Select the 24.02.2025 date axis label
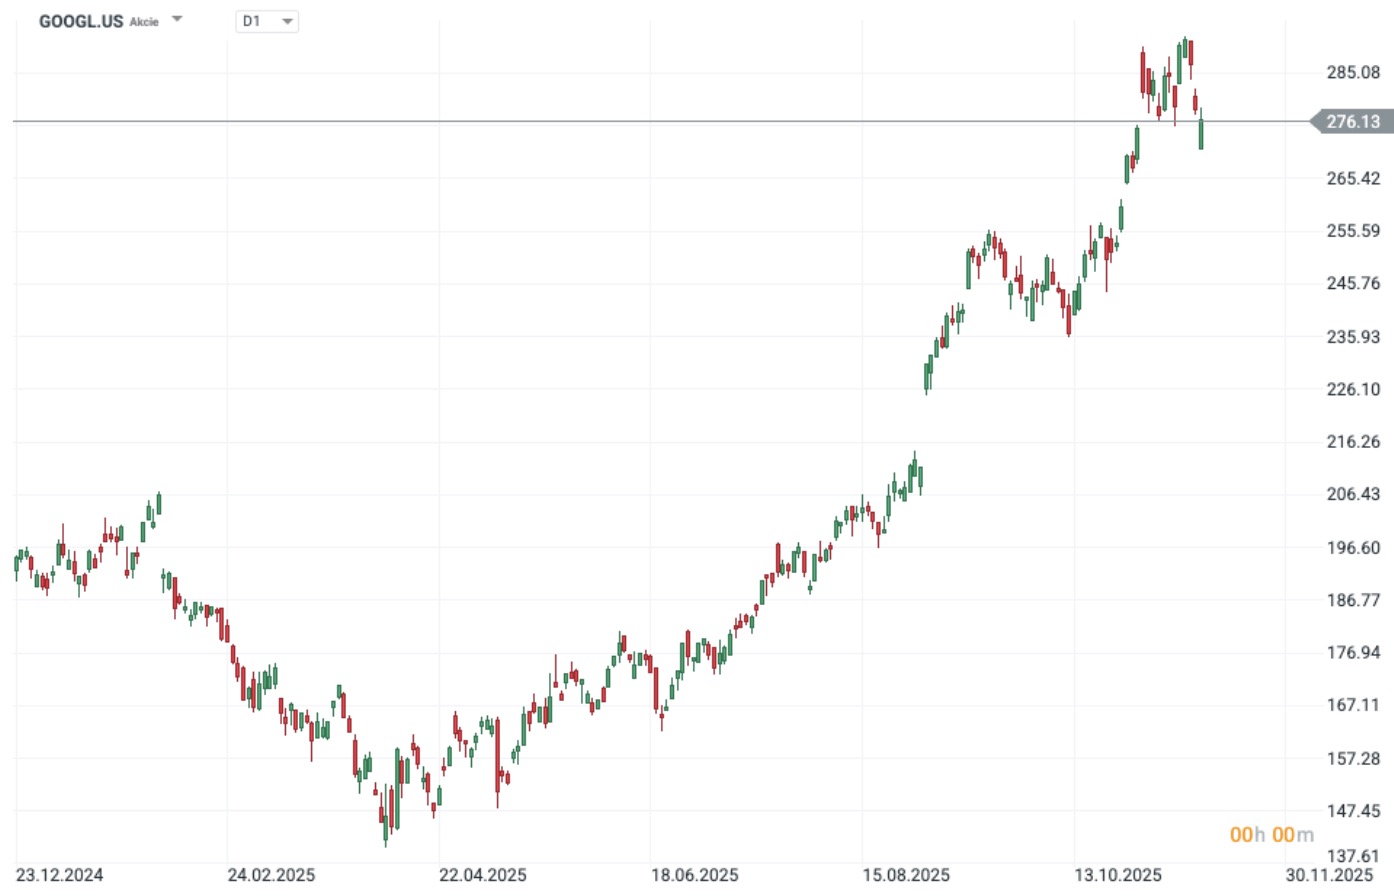The image size is (1394, 896). (x=271, y=875)
